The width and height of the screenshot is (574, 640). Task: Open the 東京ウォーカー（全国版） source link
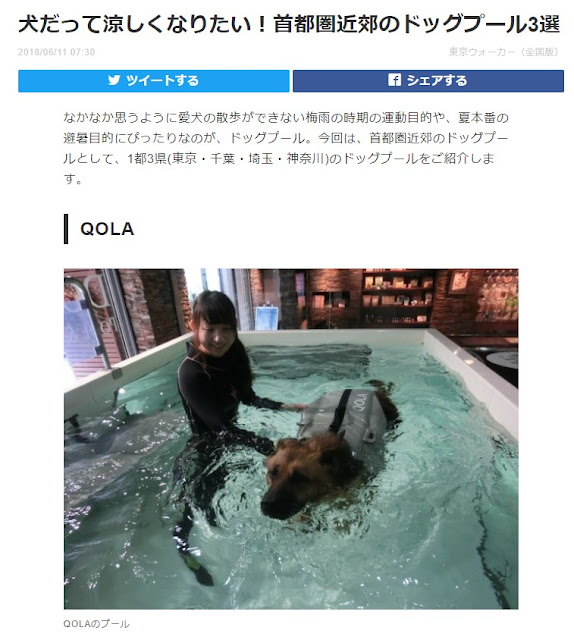(504, 52)
